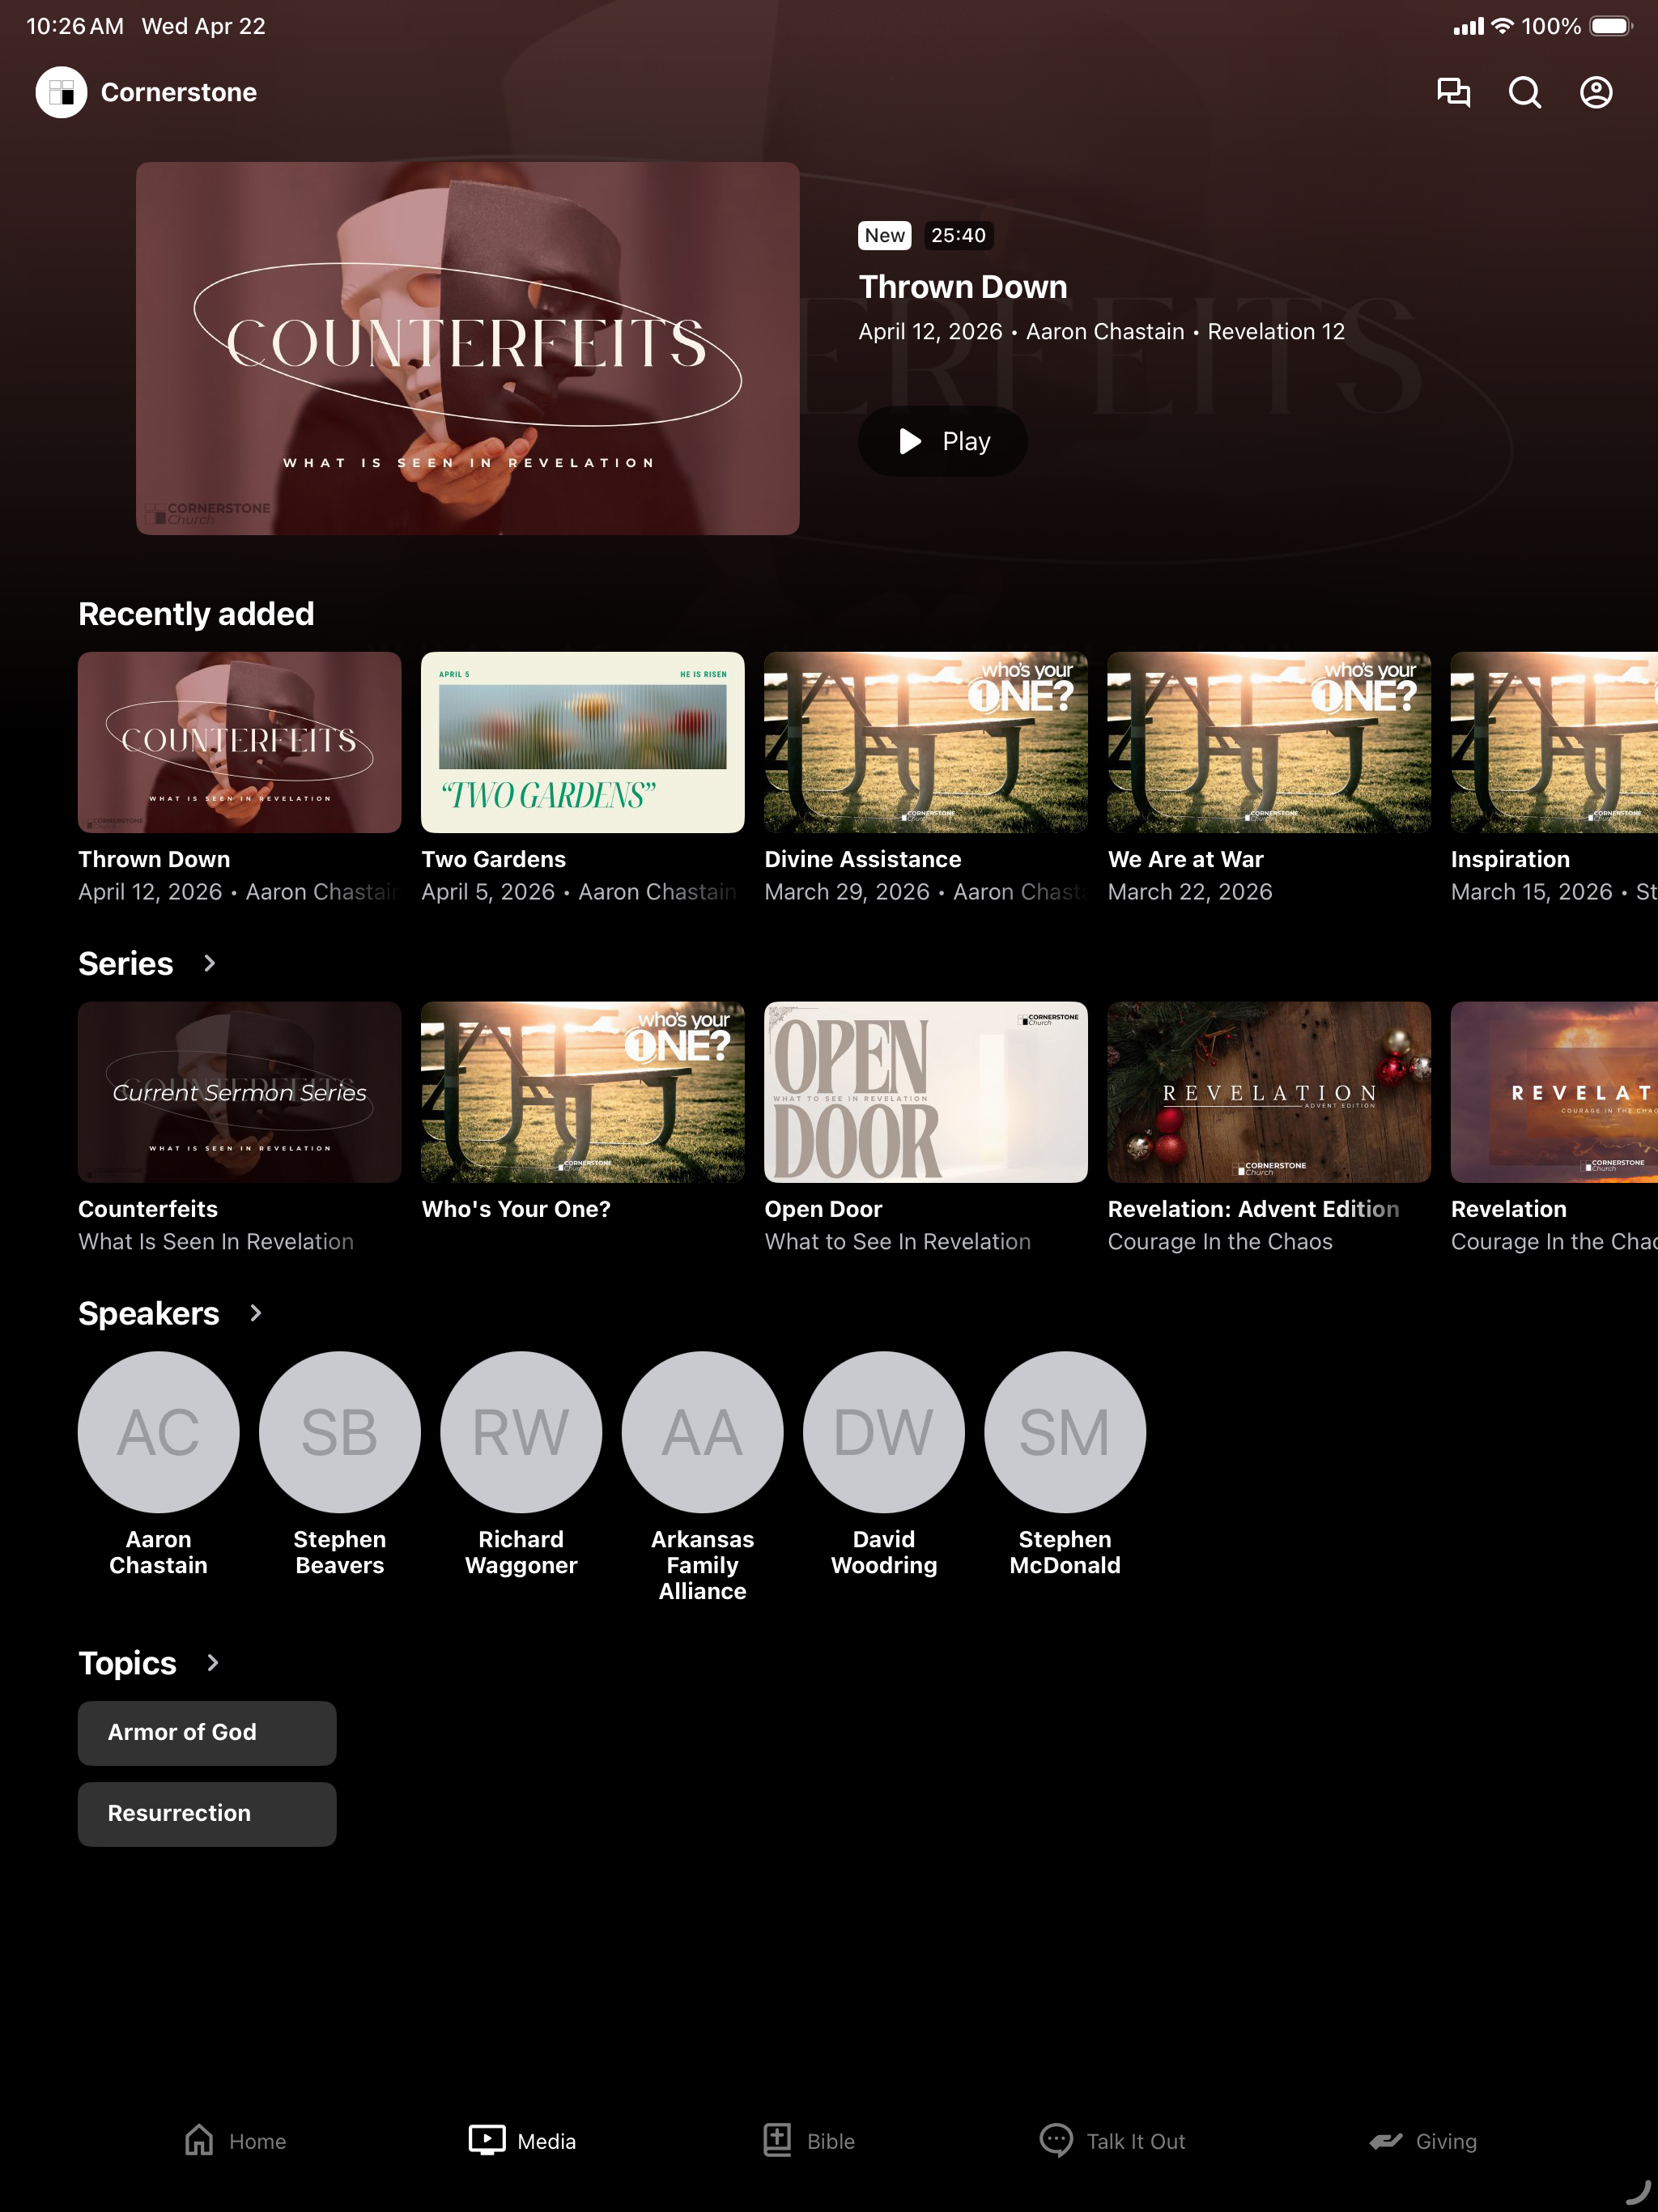
Task: Select Richard Waggoner RW avatar
Action: 521,1432
